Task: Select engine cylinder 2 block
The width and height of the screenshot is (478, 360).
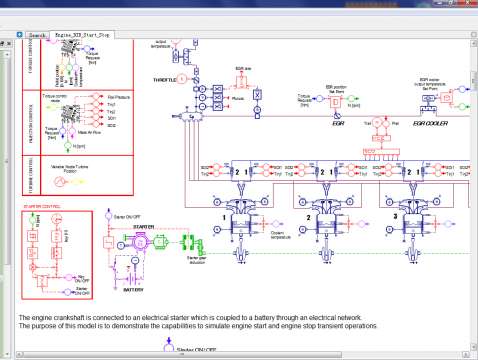Action: (x=326, y=227)
